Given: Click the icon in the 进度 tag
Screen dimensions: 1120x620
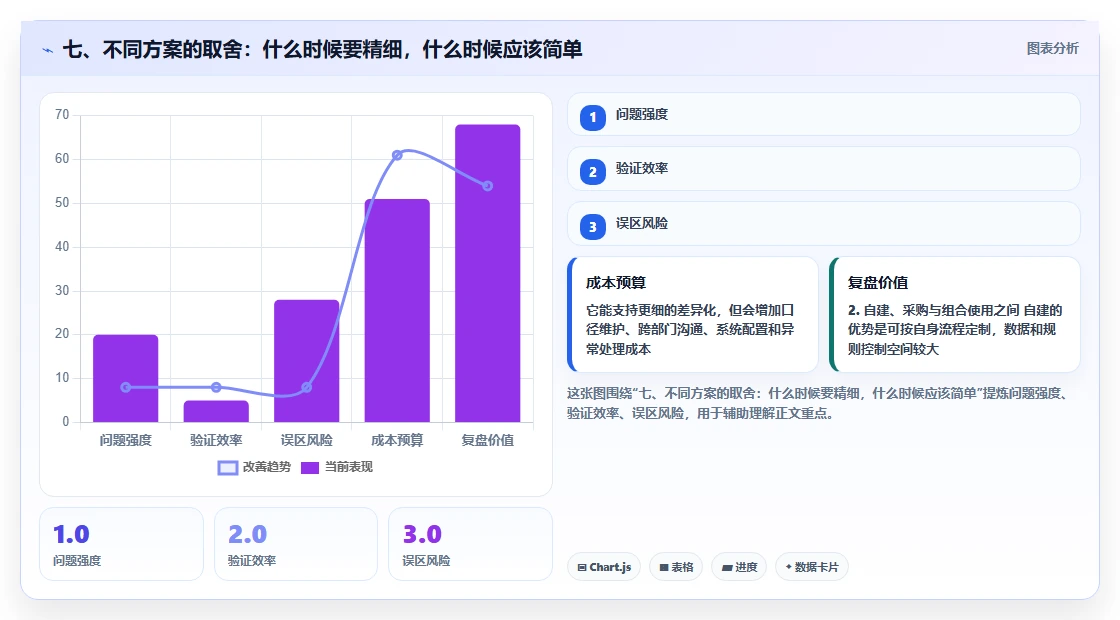Looking at the screenshot, I should 727,567.
